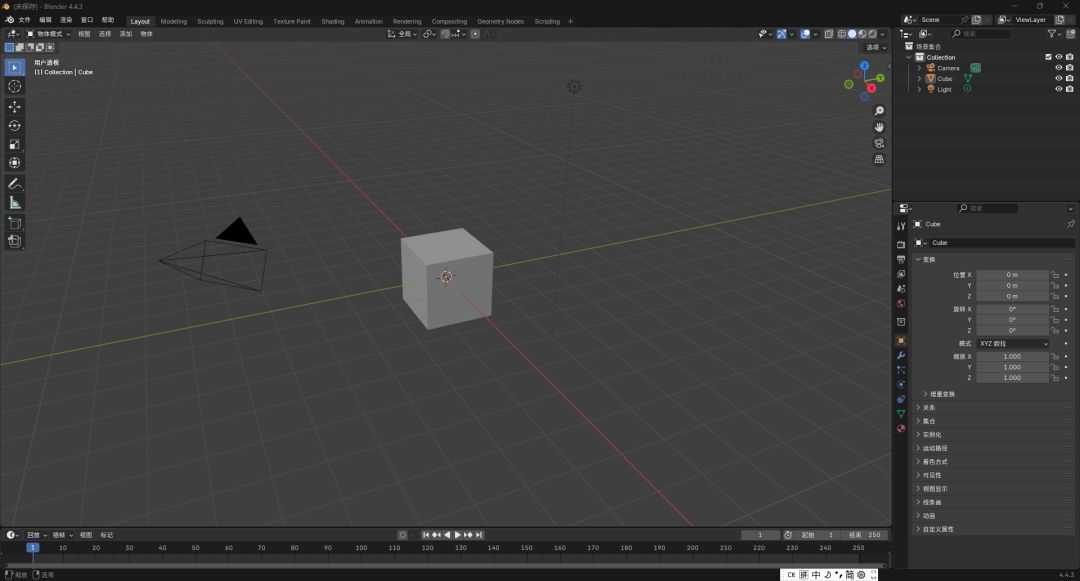This screenshot has width=1080, height=581.
Task: Uncheck the Collection exclude checkbox
Action: click(1048, 57)
